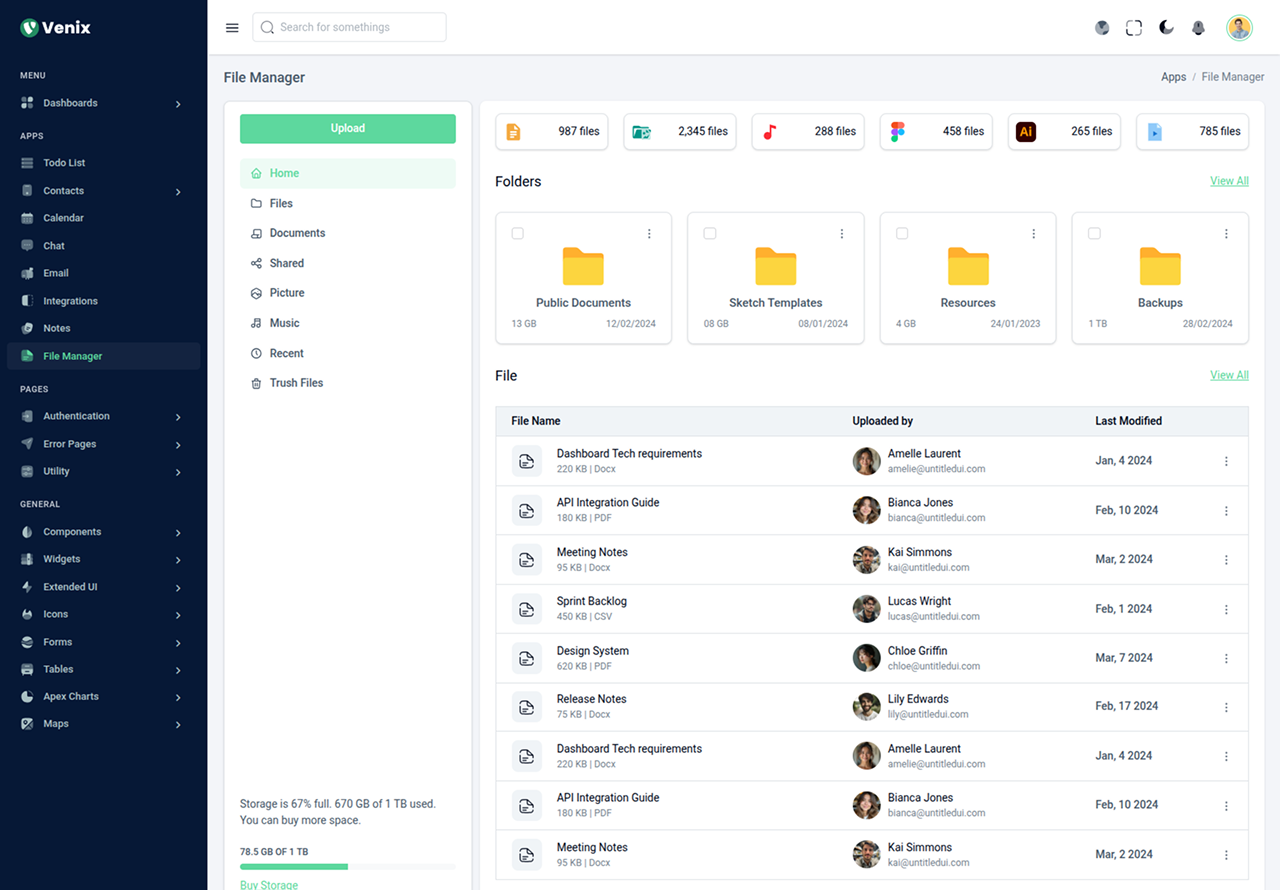Image resolution: width=1280 pixels, height=890 pixels.
Task: Click the red music files icon
Action: [x=769, y=131]
